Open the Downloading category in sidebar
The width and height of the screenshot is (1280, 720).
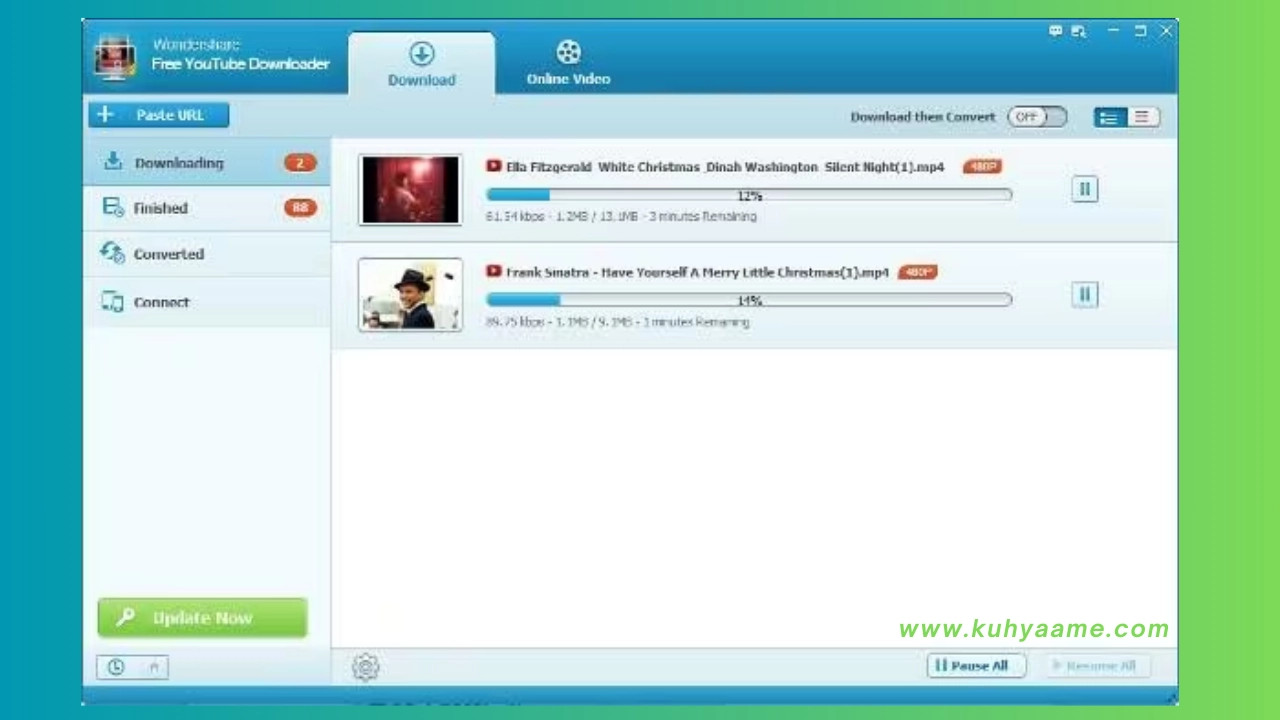point(206,162)
